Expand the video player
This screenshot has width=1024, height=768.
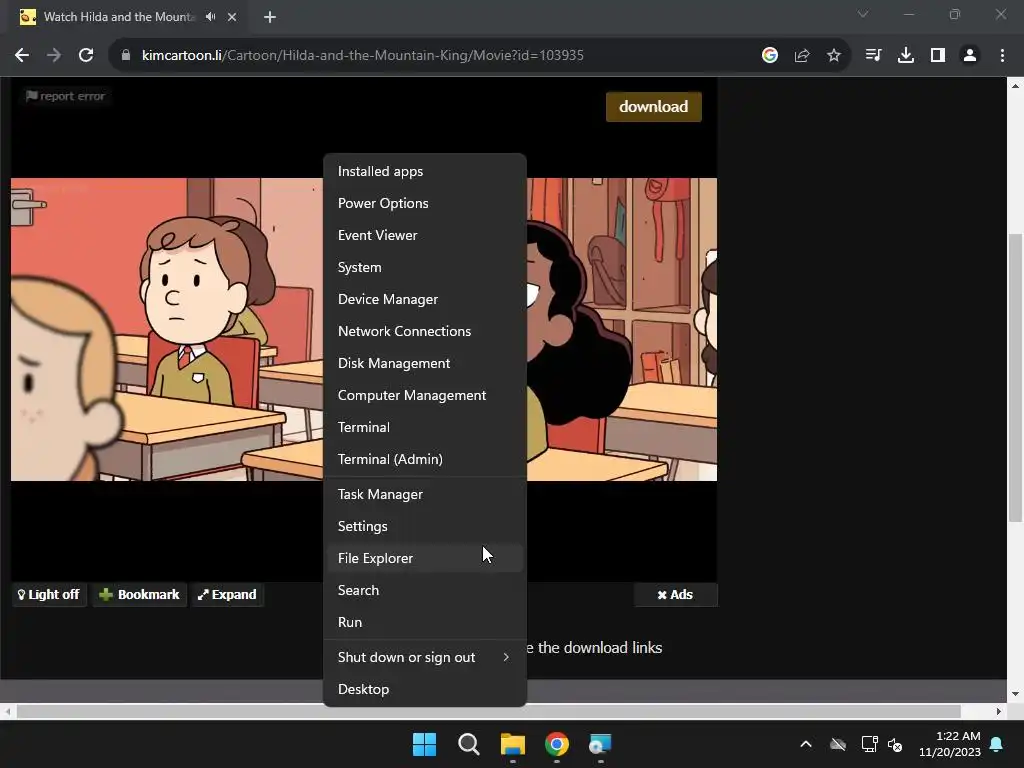(x=227, y=595)
